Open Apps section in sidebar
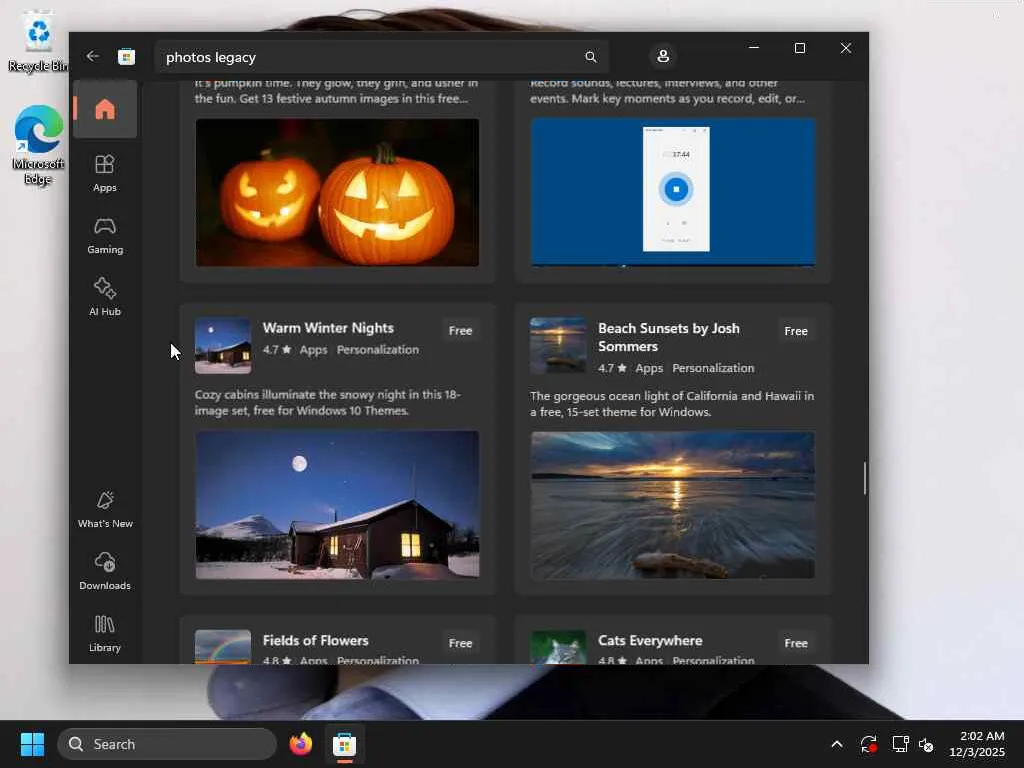The width and height of the screenshot is (1024, 768). [105, 173]
